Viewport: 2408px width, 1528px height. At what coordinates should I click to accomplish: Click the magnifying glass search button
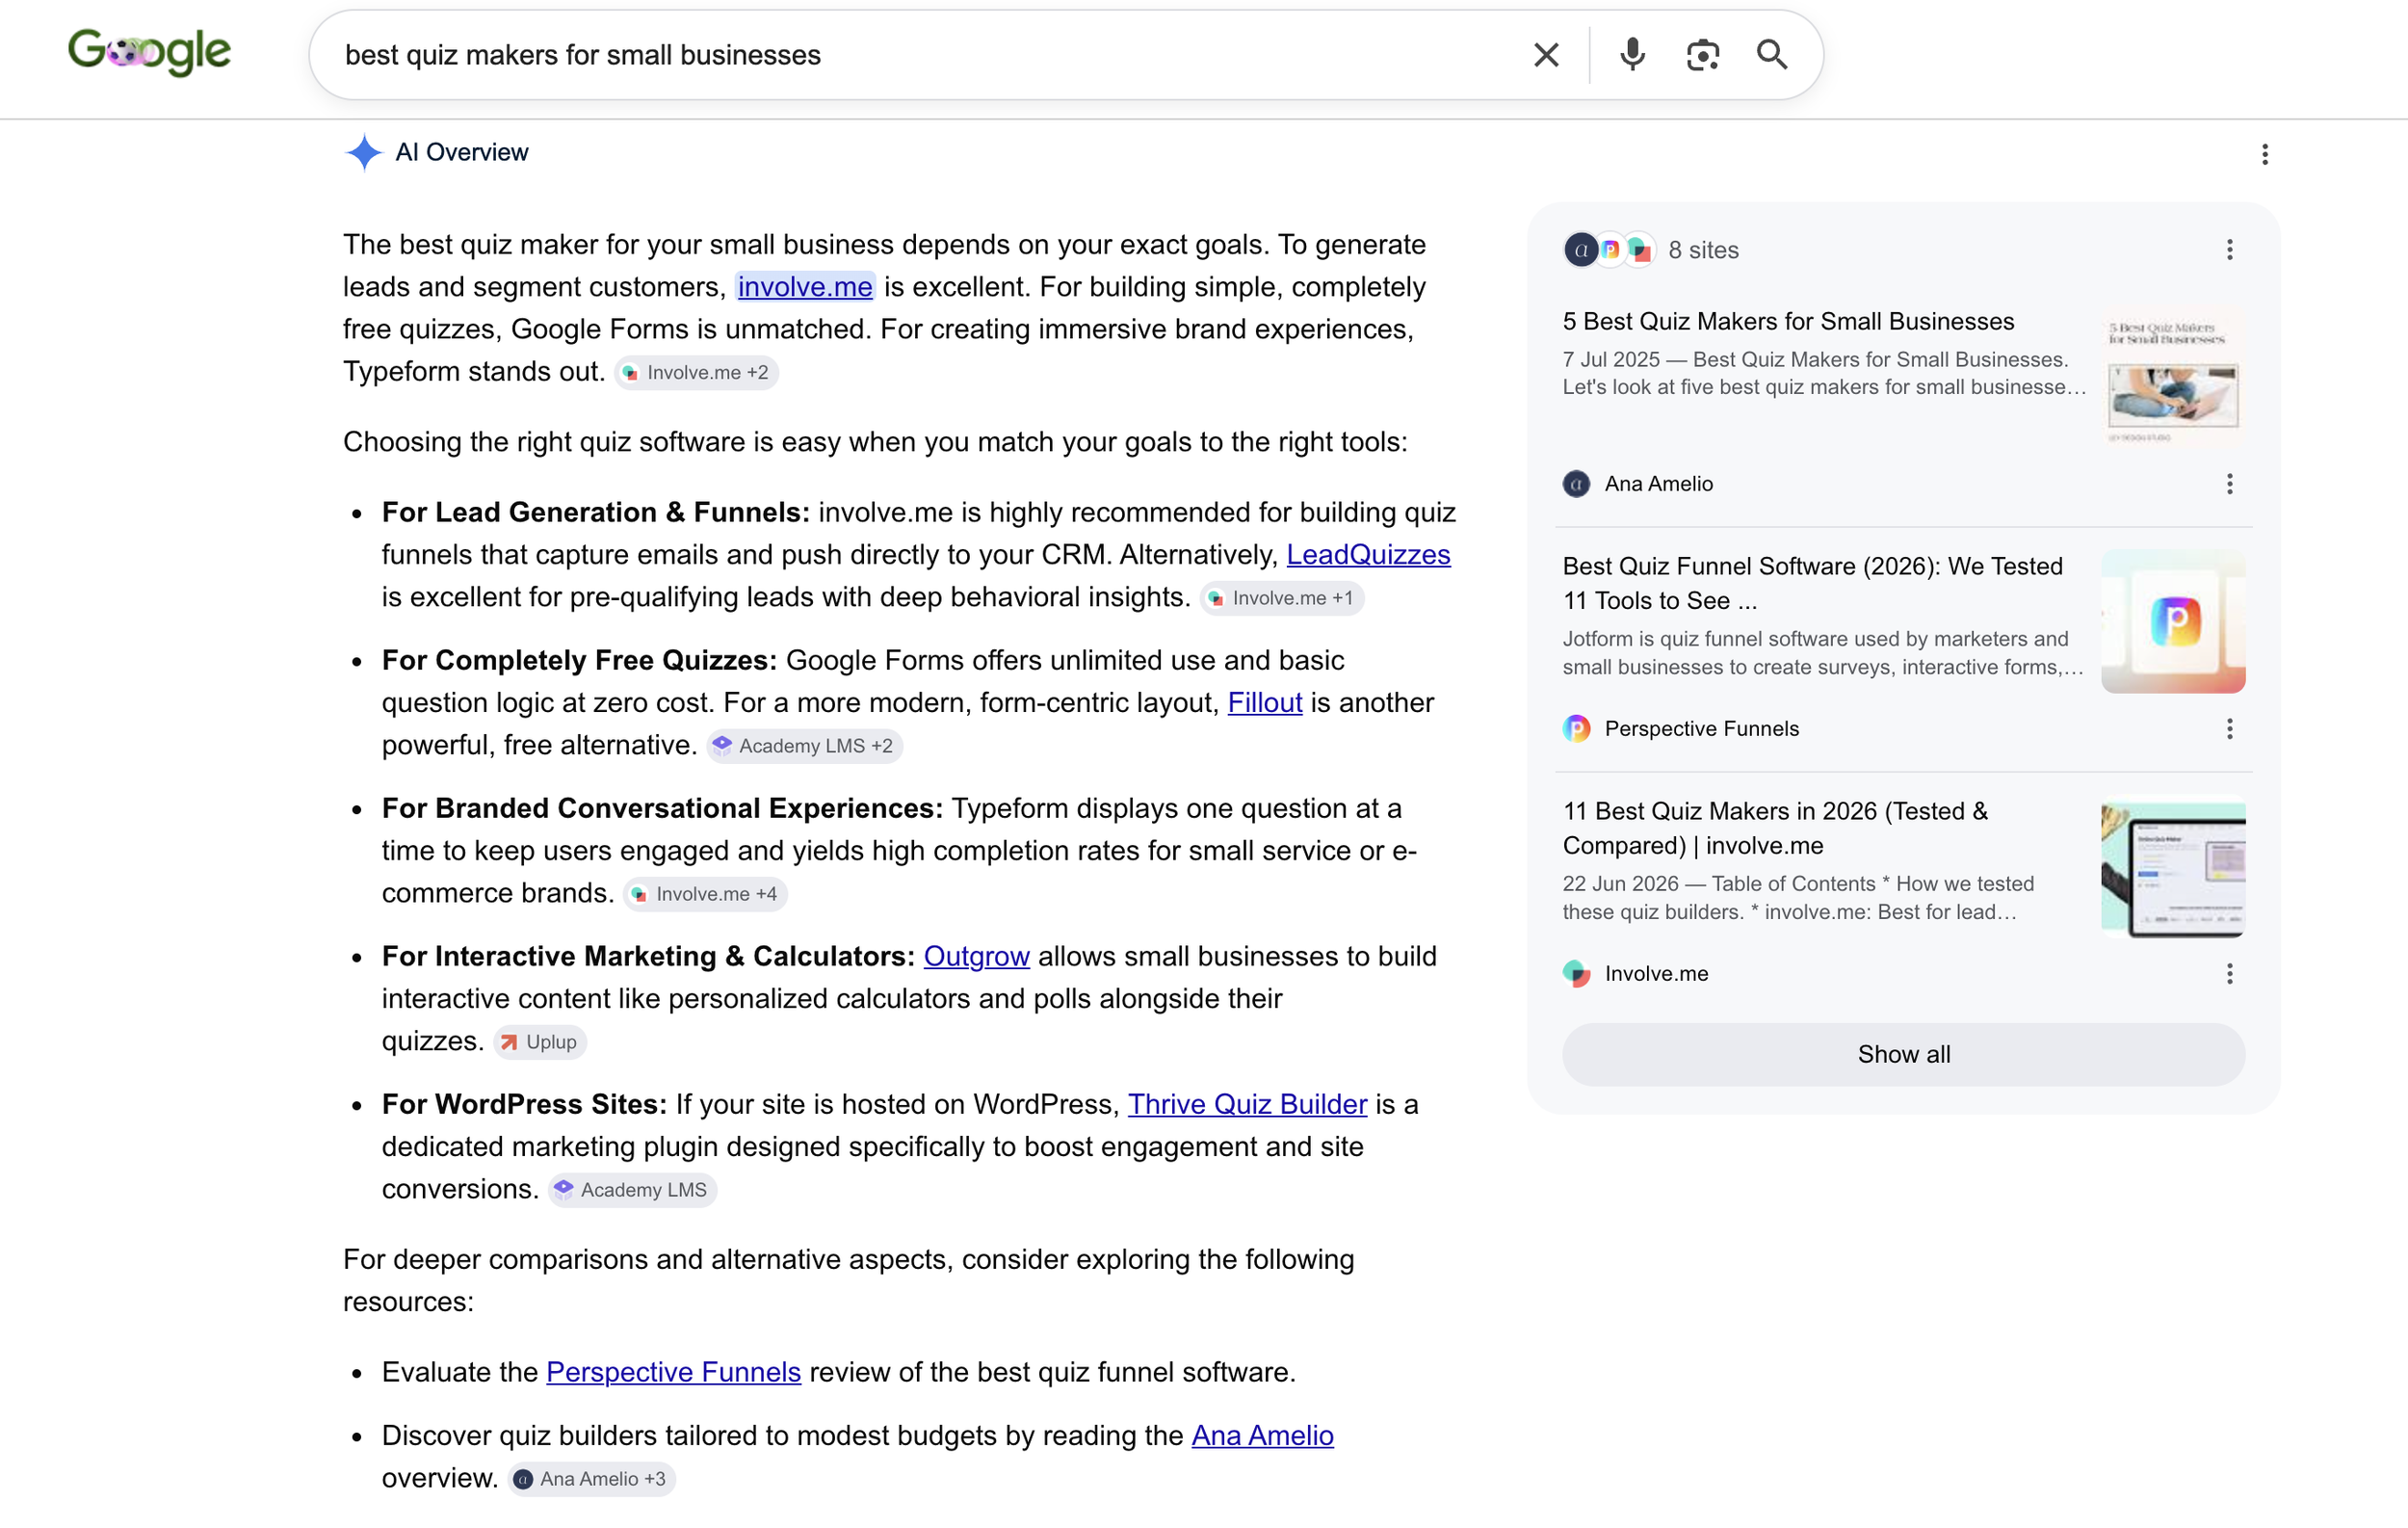click(x=1772, y=55)
